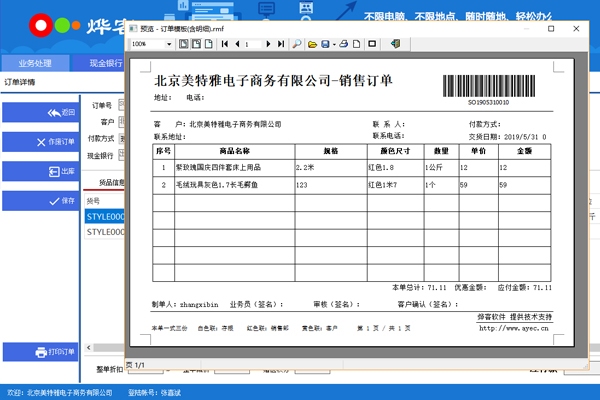Jump to the first page of preview
600x400 pixels.
[225, 44]
